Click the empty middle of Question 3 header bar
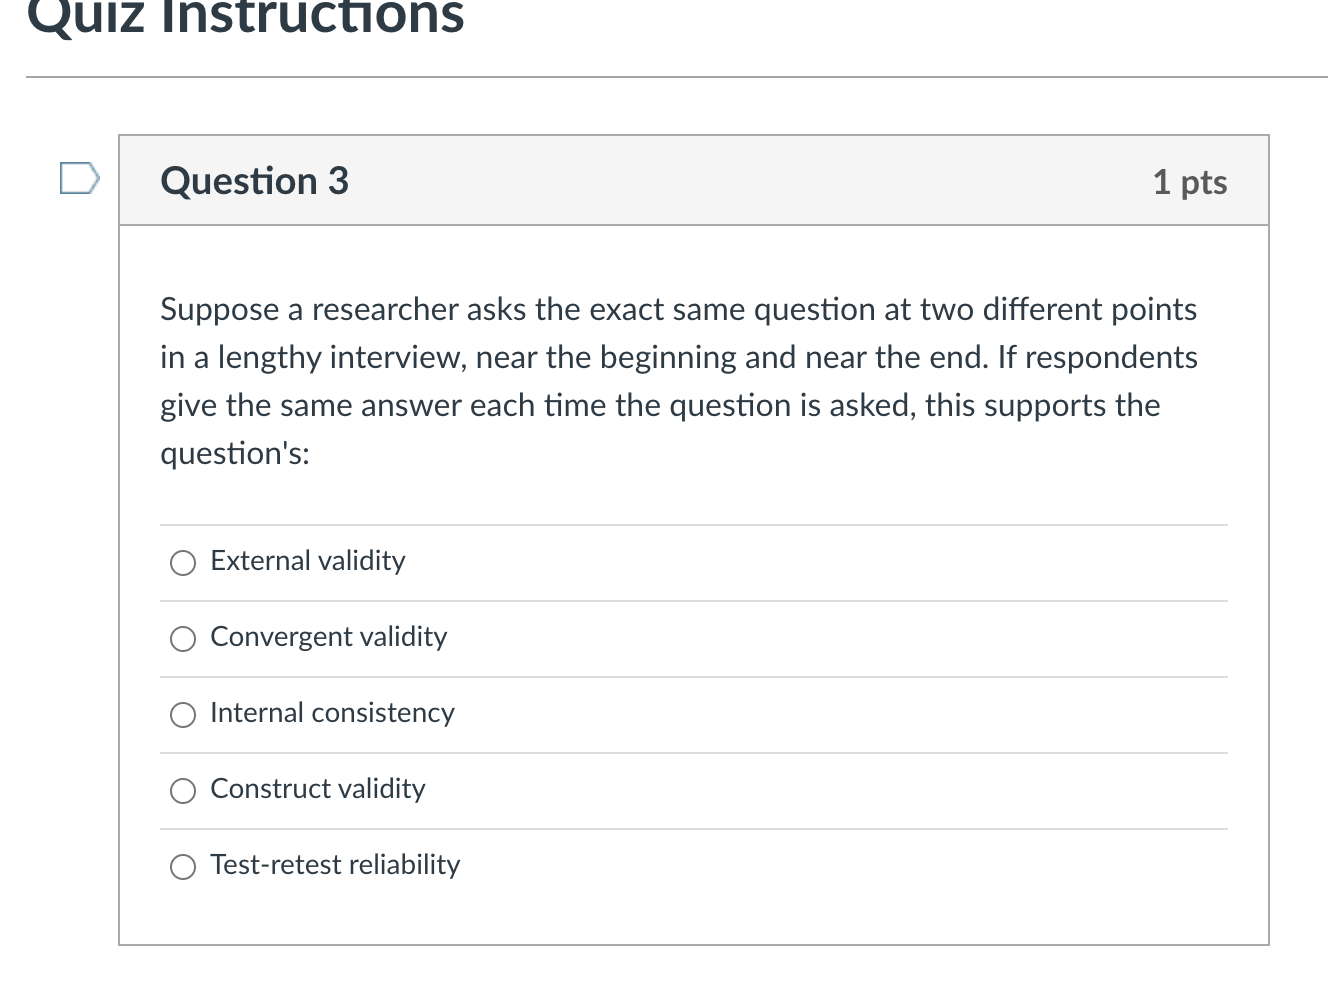Image resolution: width=1328 pixels, height=988 pixels. coord(750,181)
